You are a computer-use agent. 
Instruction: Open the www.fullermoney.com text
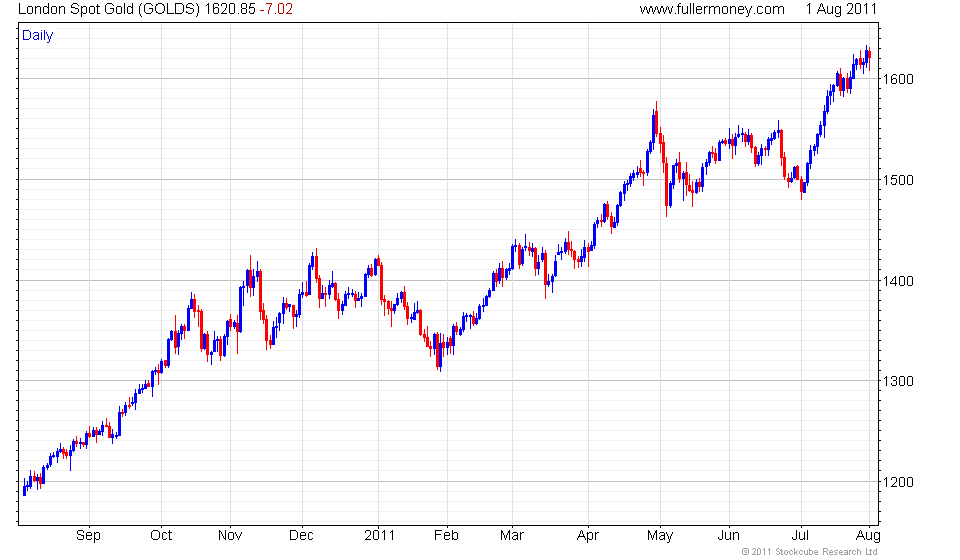(712, 9)
